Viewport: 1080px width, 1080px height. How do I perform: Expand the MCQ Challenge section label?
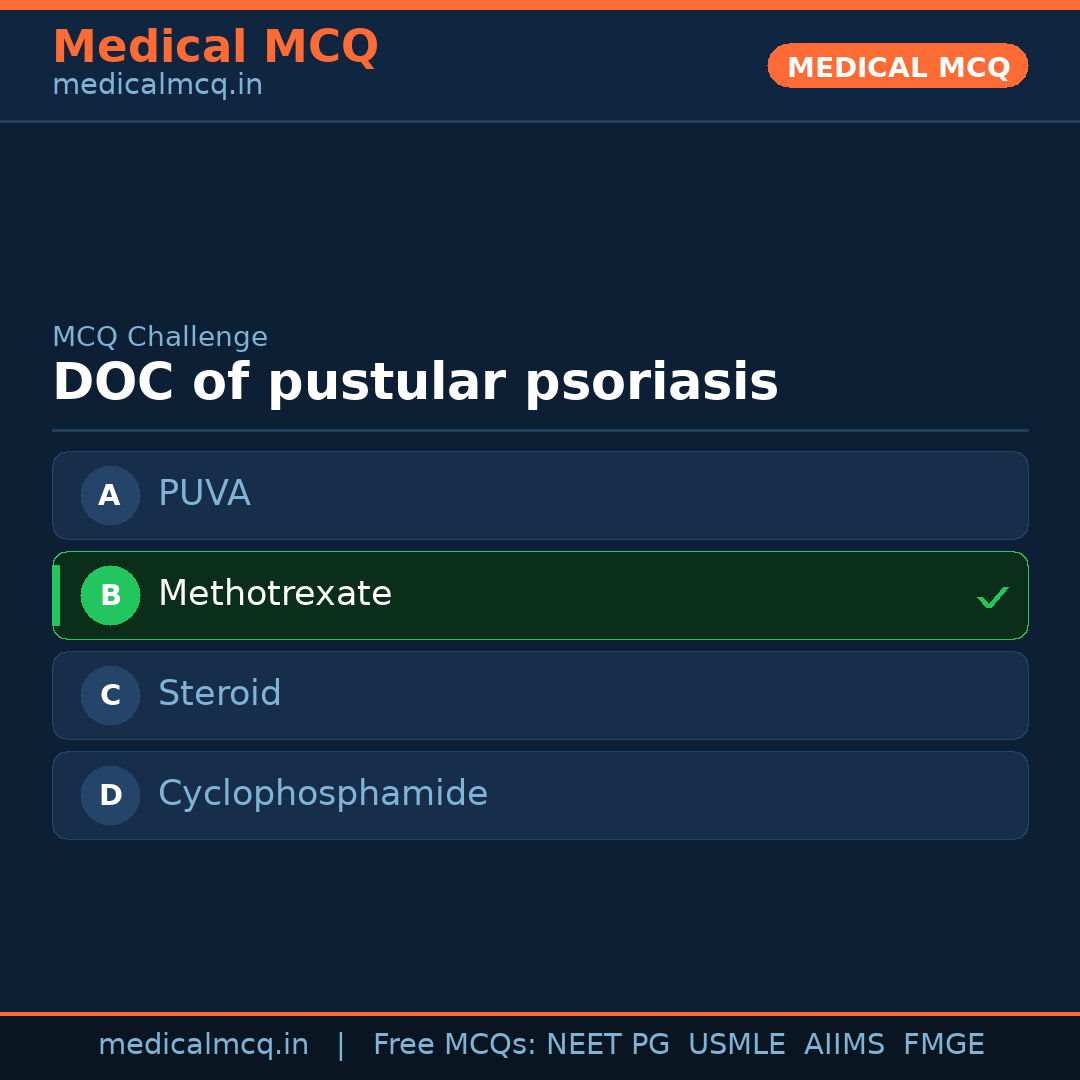[160, 337]
